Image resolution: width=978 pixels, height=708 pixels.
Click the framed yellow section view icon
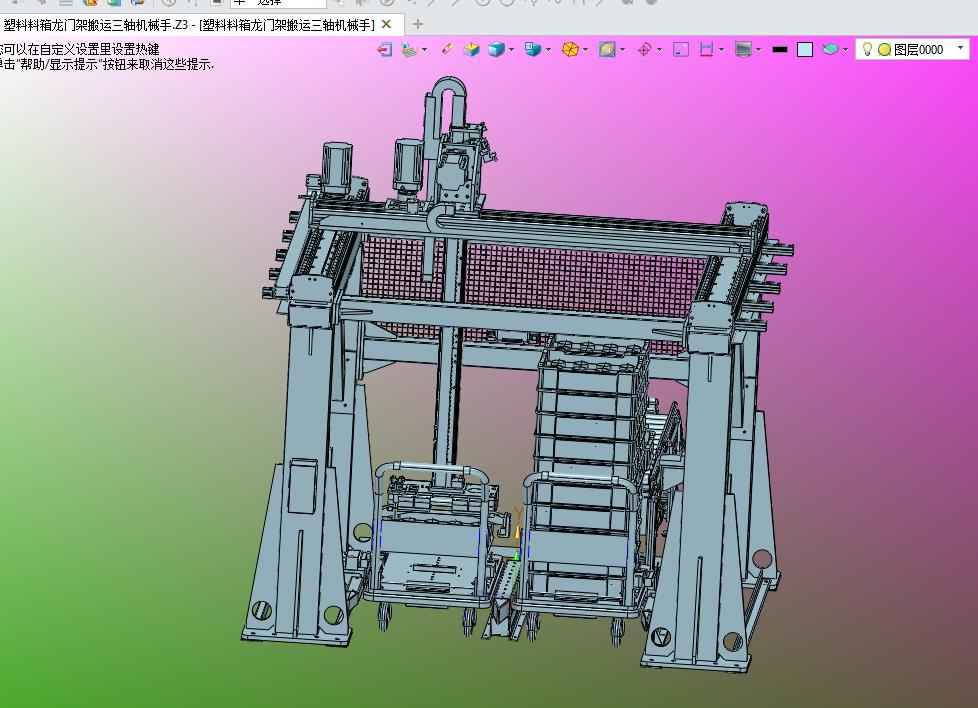(607, 49)
